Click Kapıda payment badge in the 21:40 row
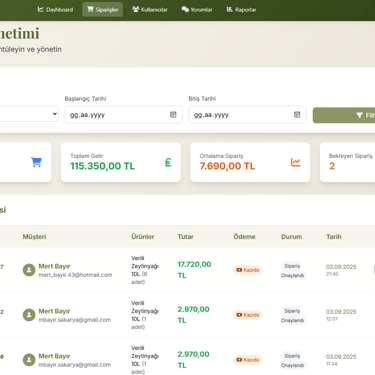This screenshot has width=375, height=375. [x=248, y=270]
